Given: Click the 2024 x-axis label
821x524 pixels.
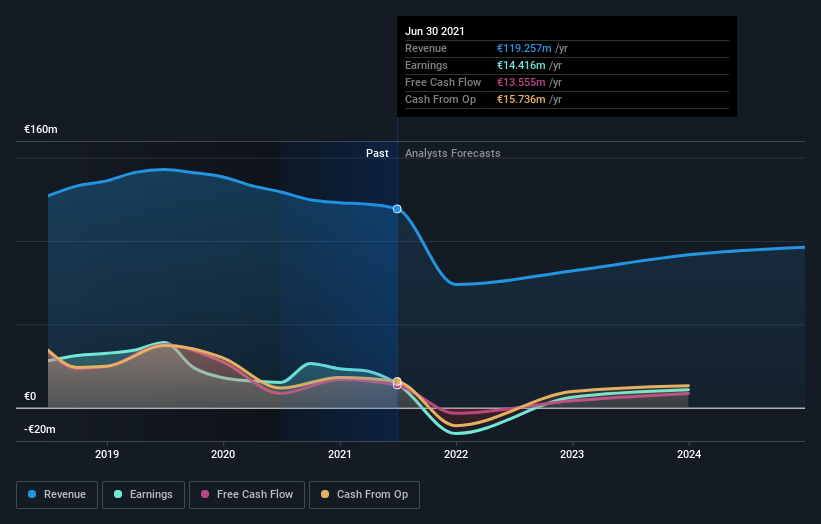Looking at the screenshot, I should click(x=689, y=454).
